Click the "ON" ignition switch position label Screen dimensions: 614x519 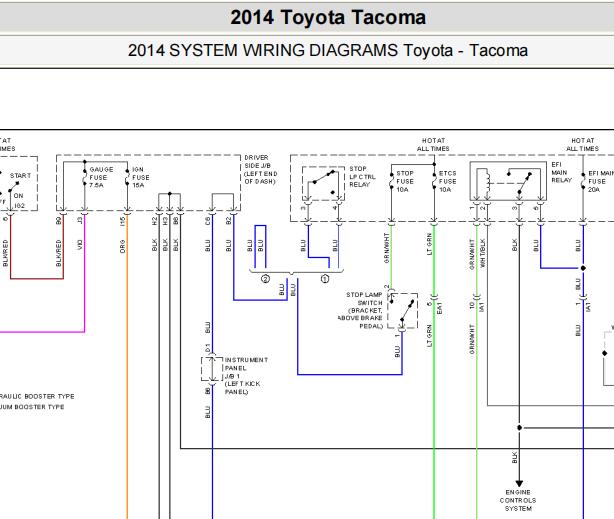[18, 195]
